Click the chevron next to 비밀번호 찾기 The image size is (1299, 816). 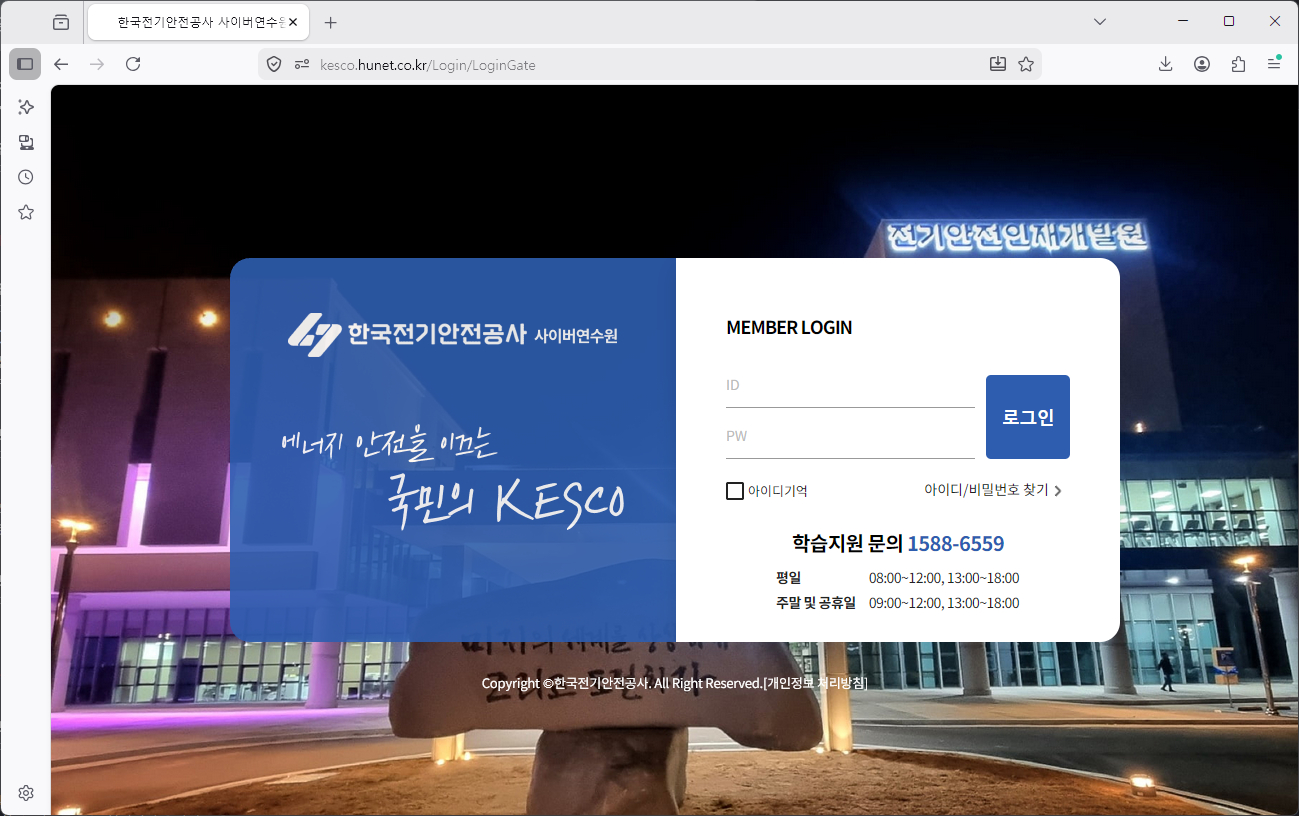(1058, 491)
